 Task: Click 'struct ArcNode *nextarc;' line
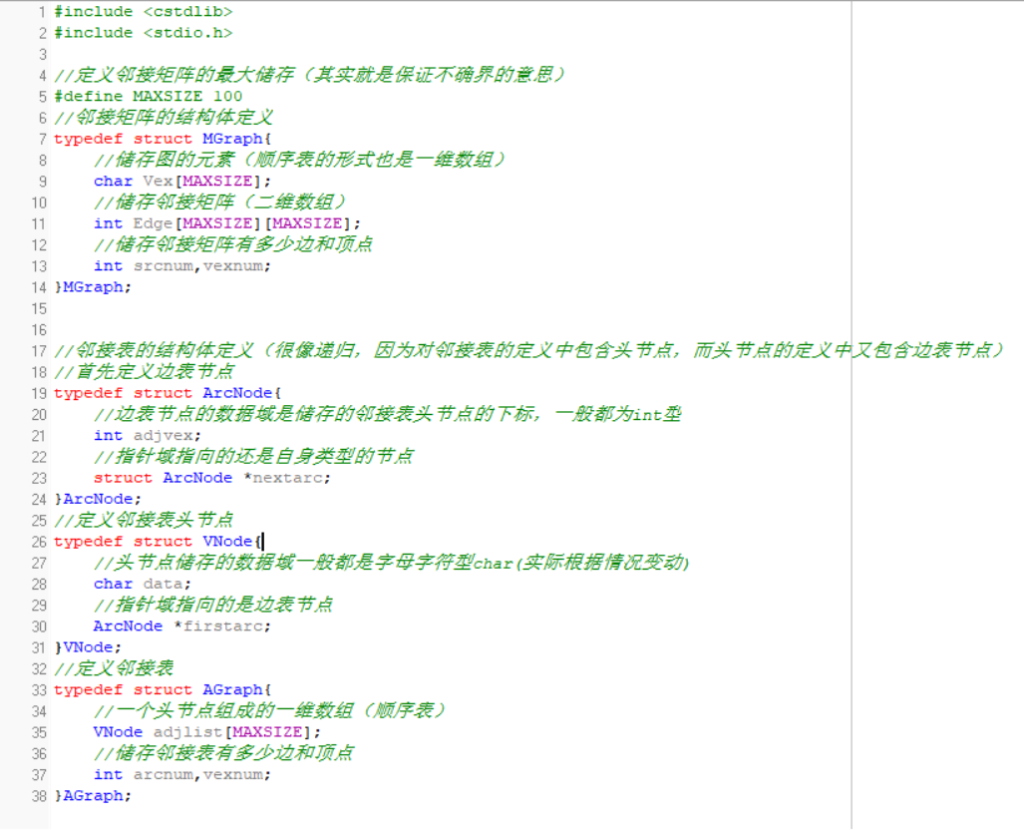point(212,478)
